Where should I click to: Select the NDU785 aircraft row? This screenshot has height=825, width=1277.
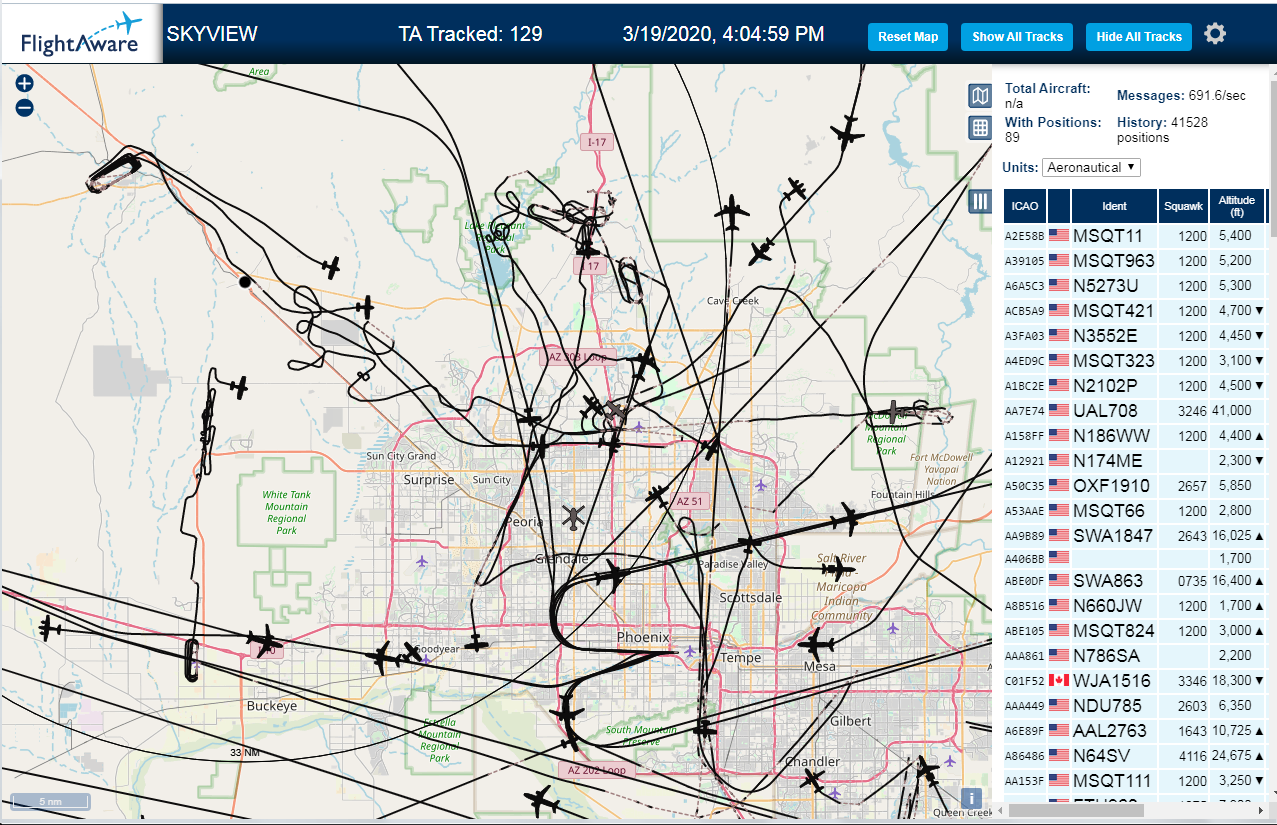[x=1135, y=706]
